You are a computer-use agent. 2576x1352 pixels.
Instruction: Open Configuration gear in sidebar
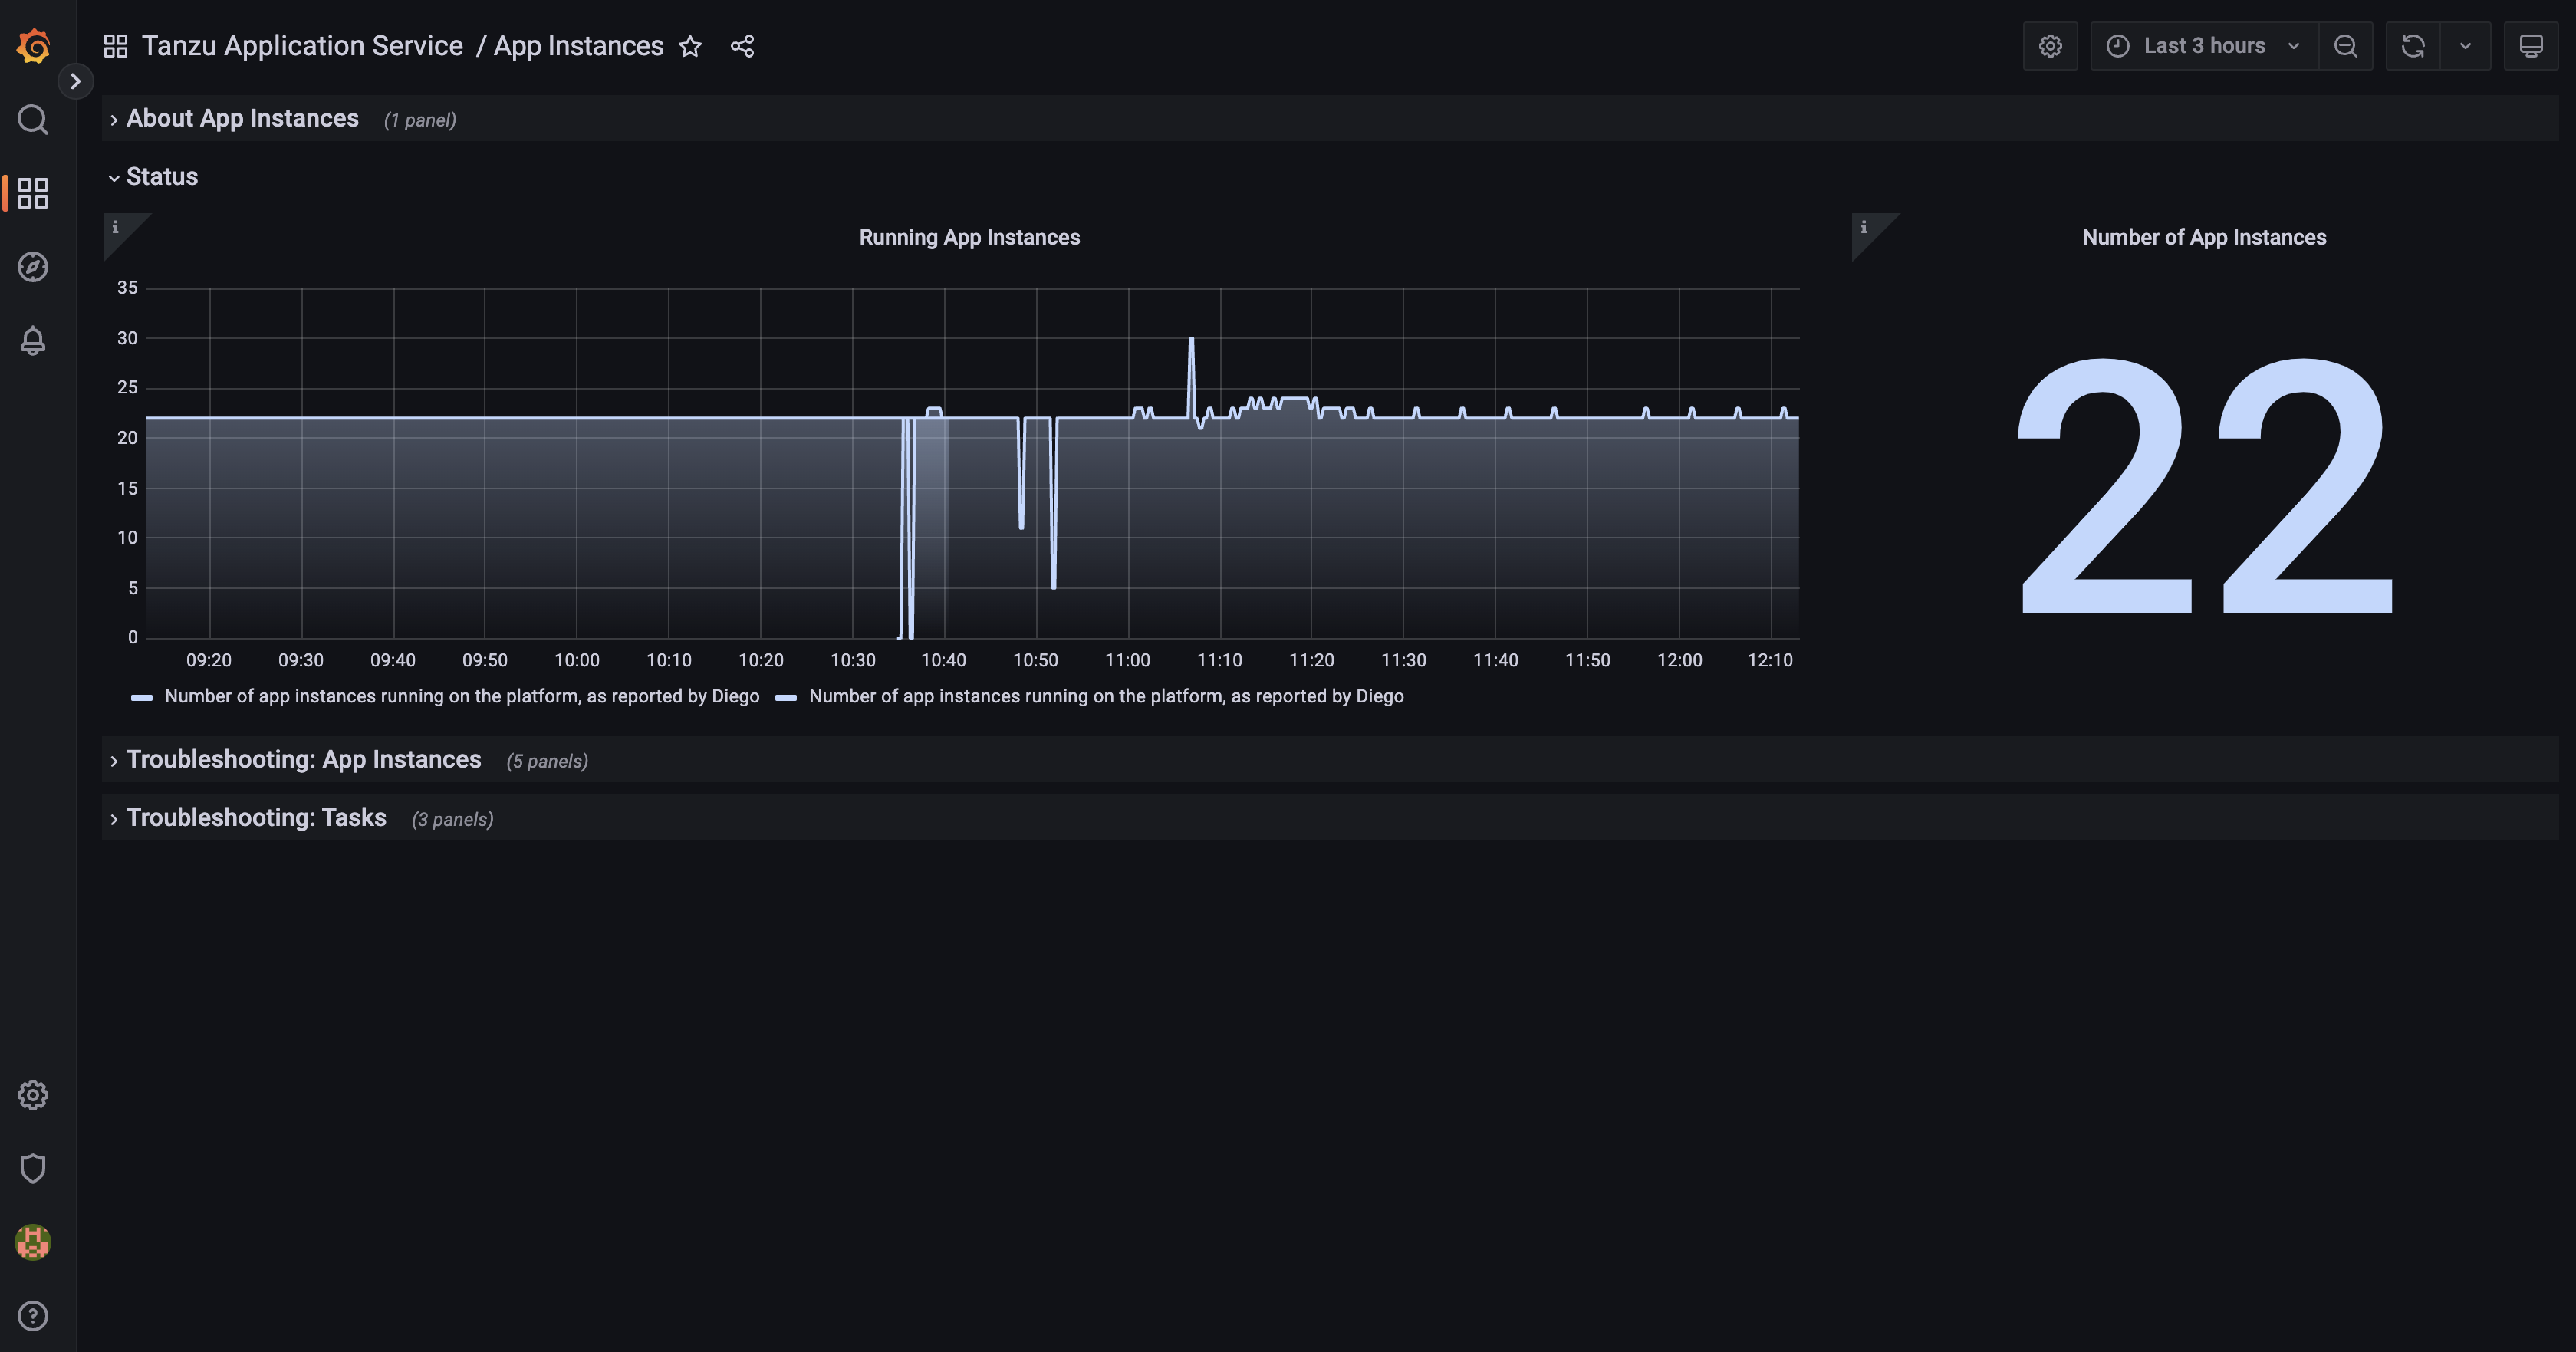[33, 1095]
